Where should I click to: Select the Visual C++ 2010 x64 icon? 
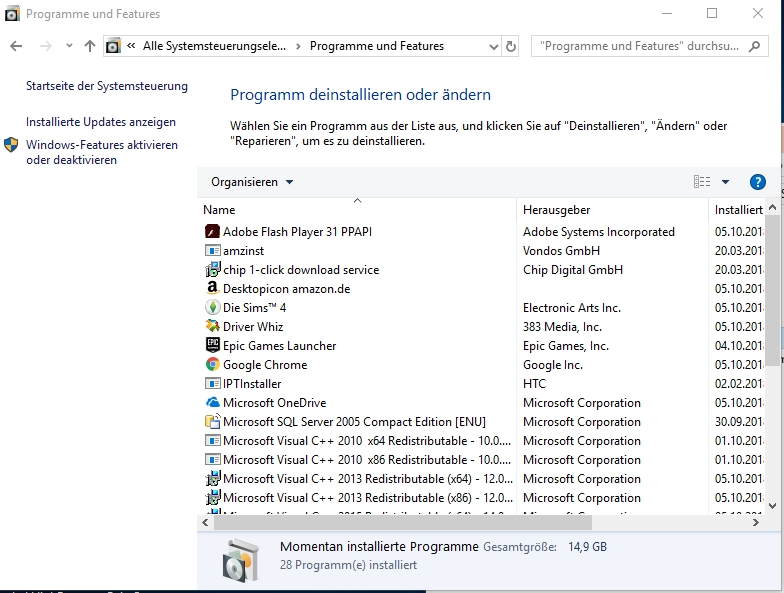[x=212, y=440]
